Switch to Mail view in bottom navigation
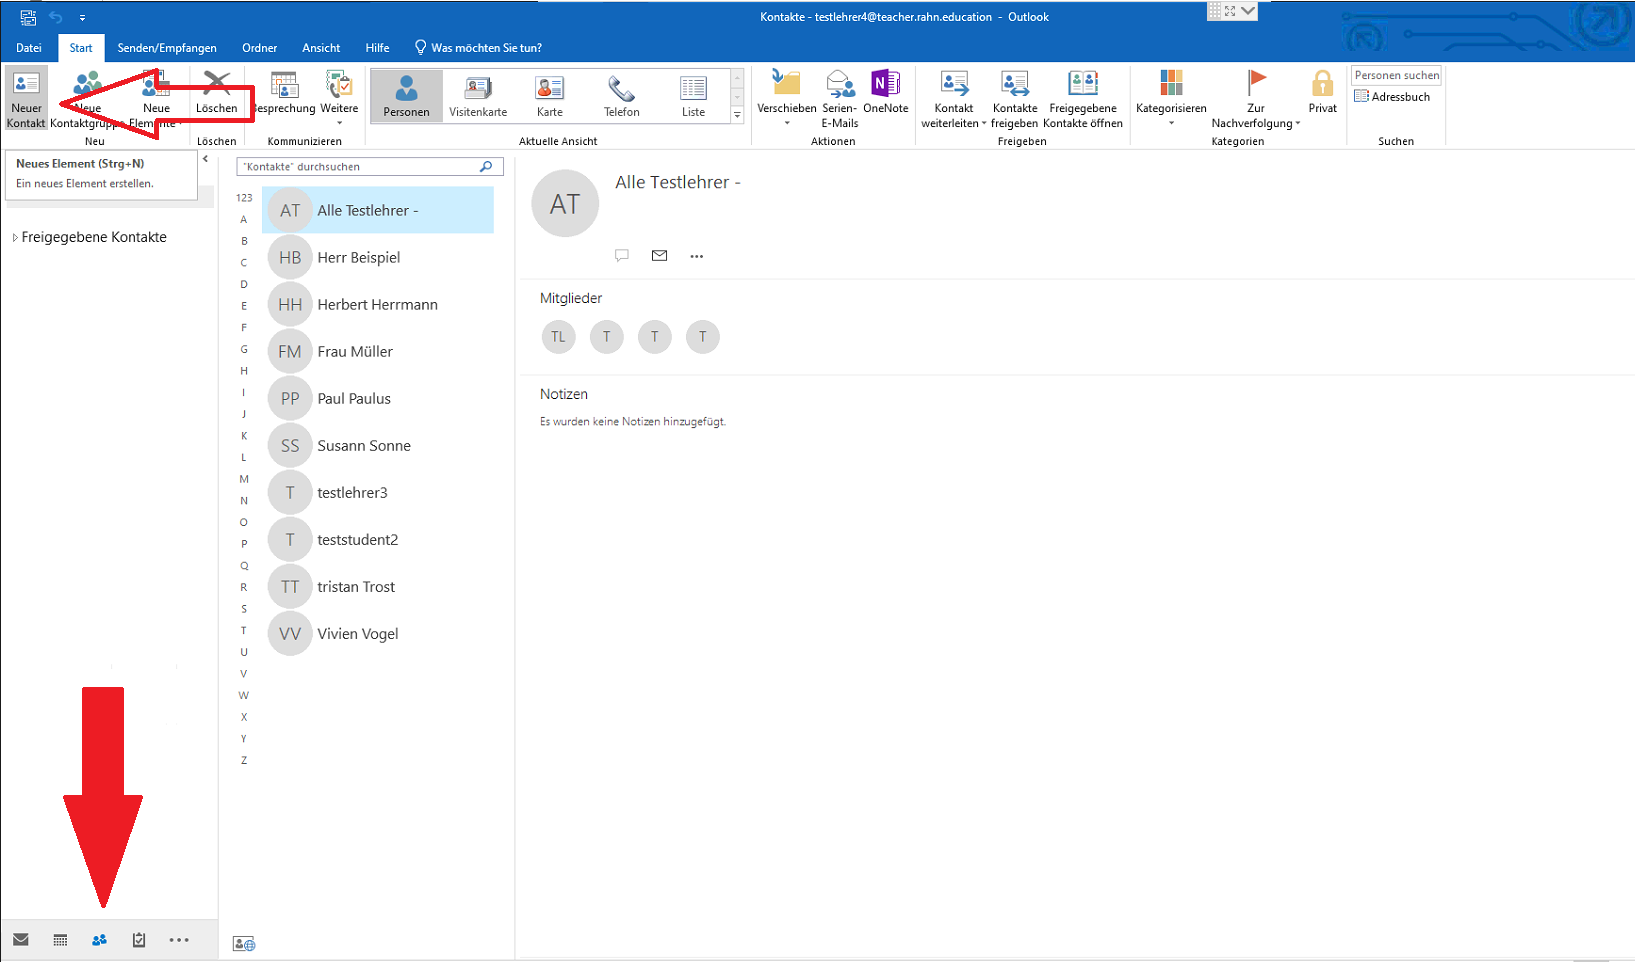This screenshot has height=962, width=1635. tap(21, 940)
